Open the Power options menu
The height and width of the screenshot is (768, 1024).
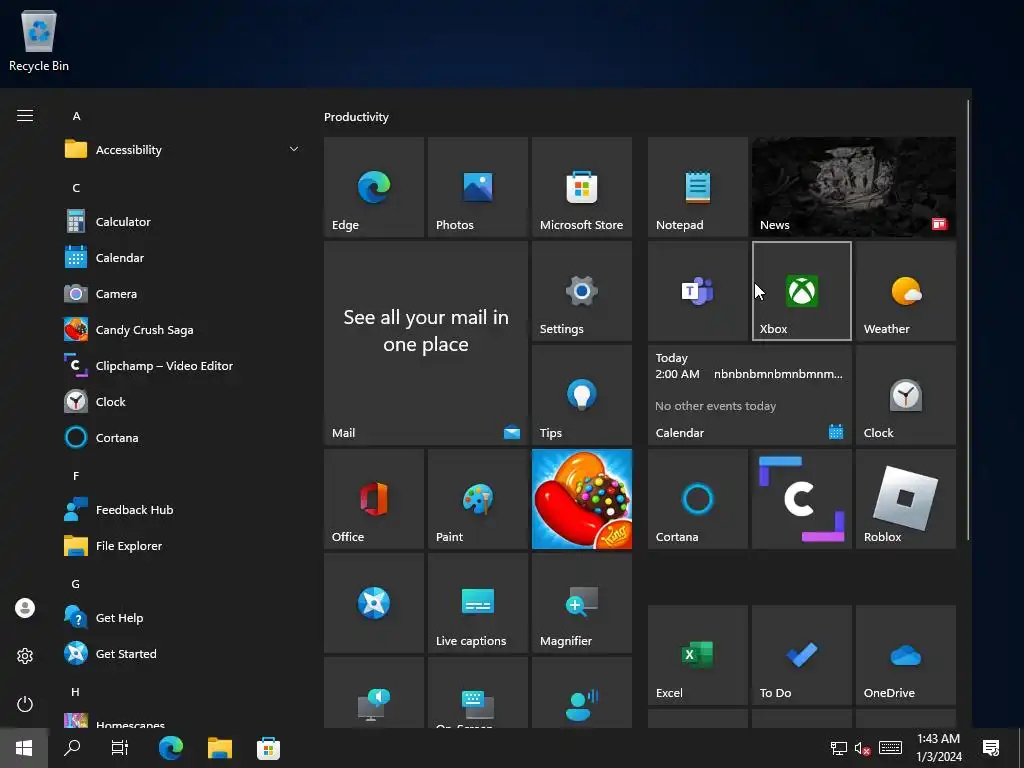pyautogui.click(x=25, y=704)
